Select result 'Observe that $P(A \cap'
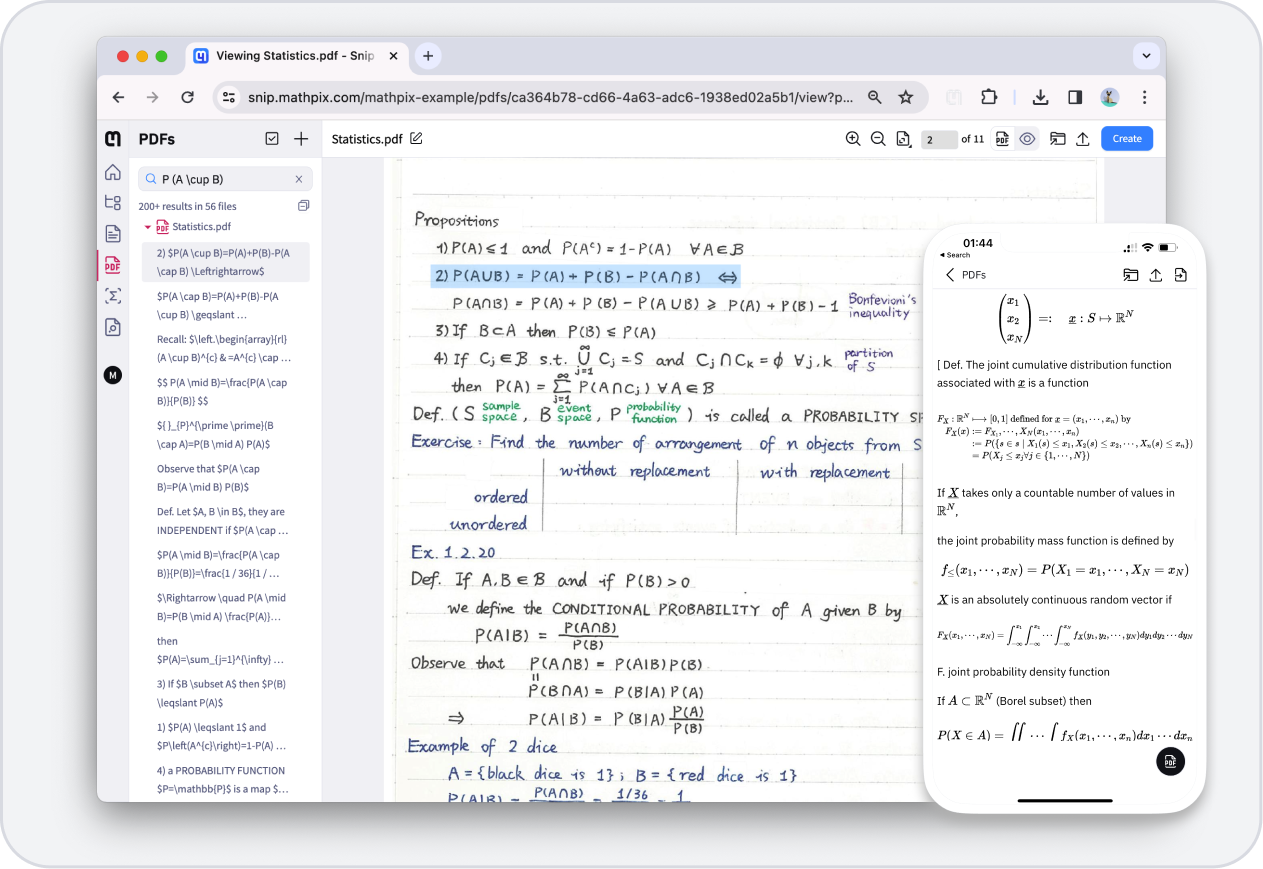Viewport: 1263px width, 869px height. tap(225, 477)
